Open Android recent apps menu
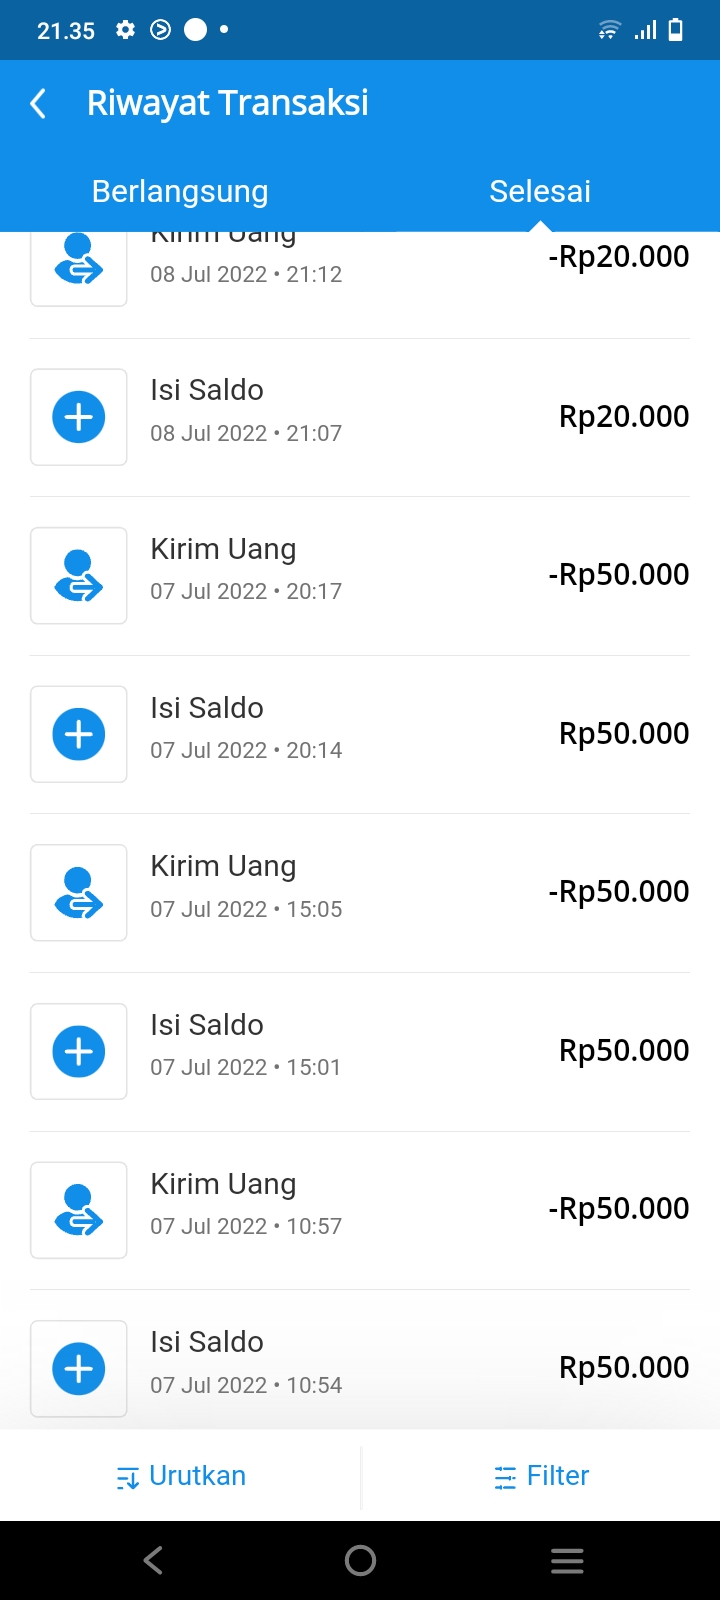 click(567, 1561)
